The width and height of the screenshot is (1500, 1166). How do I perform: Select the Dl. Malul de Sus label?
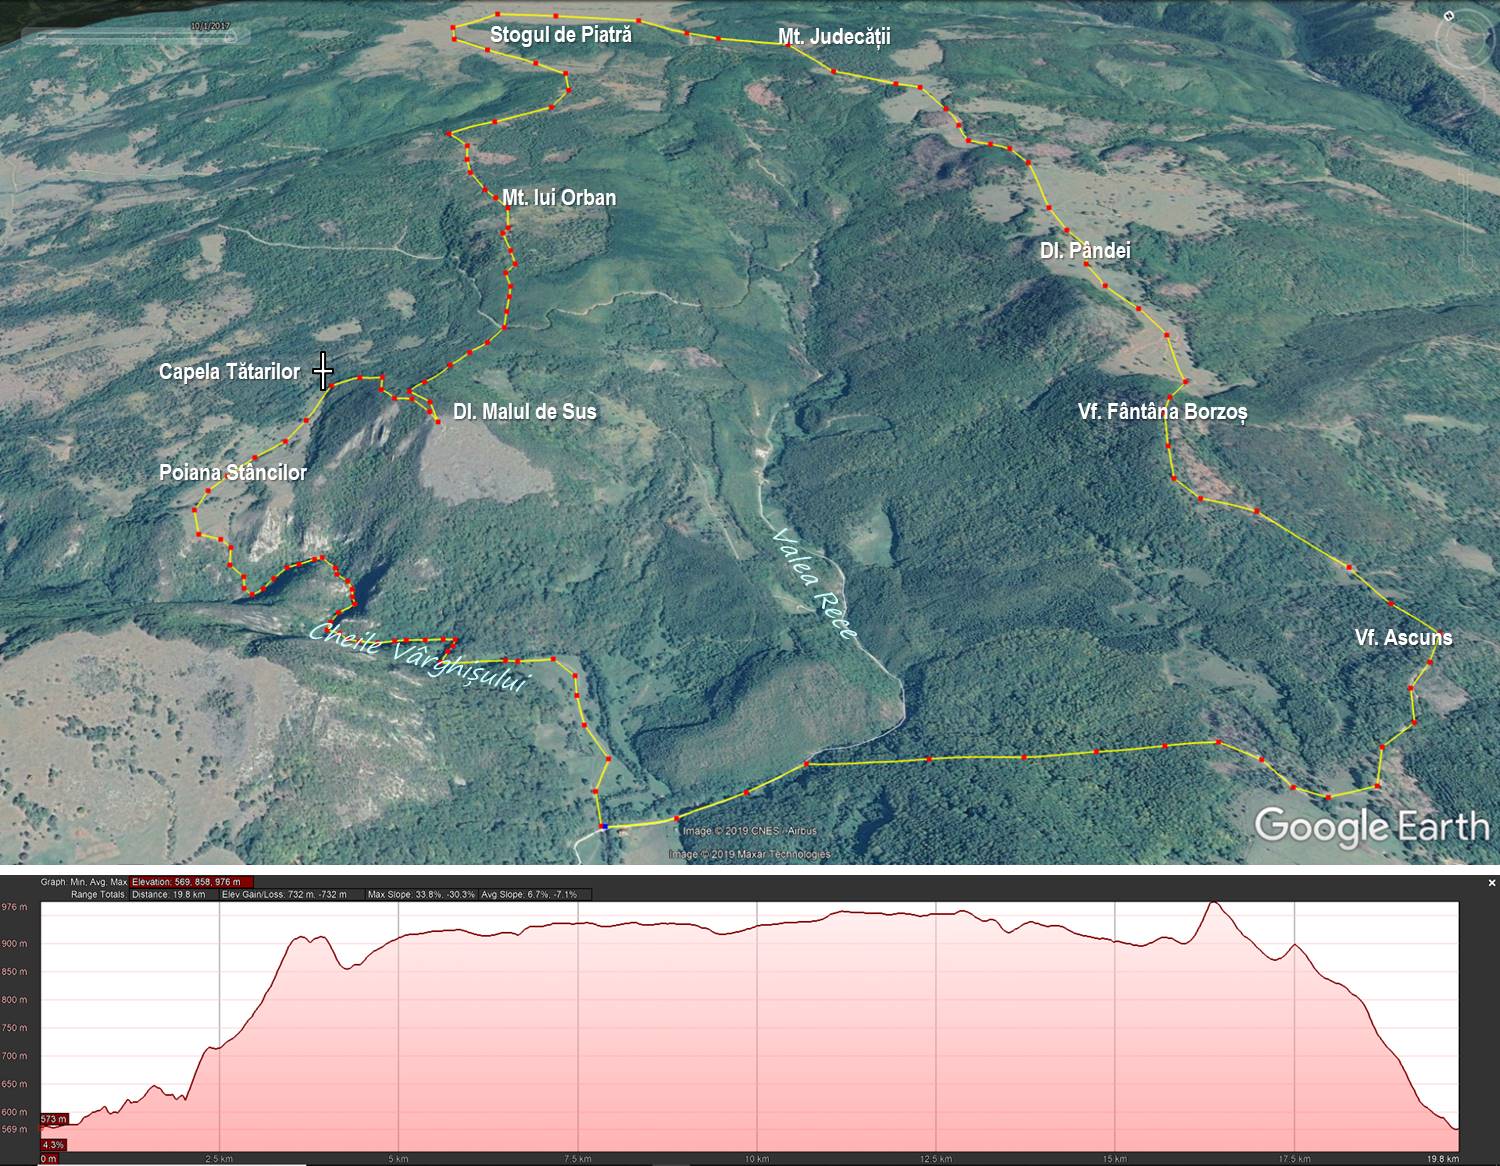click(x=524, y=412)
